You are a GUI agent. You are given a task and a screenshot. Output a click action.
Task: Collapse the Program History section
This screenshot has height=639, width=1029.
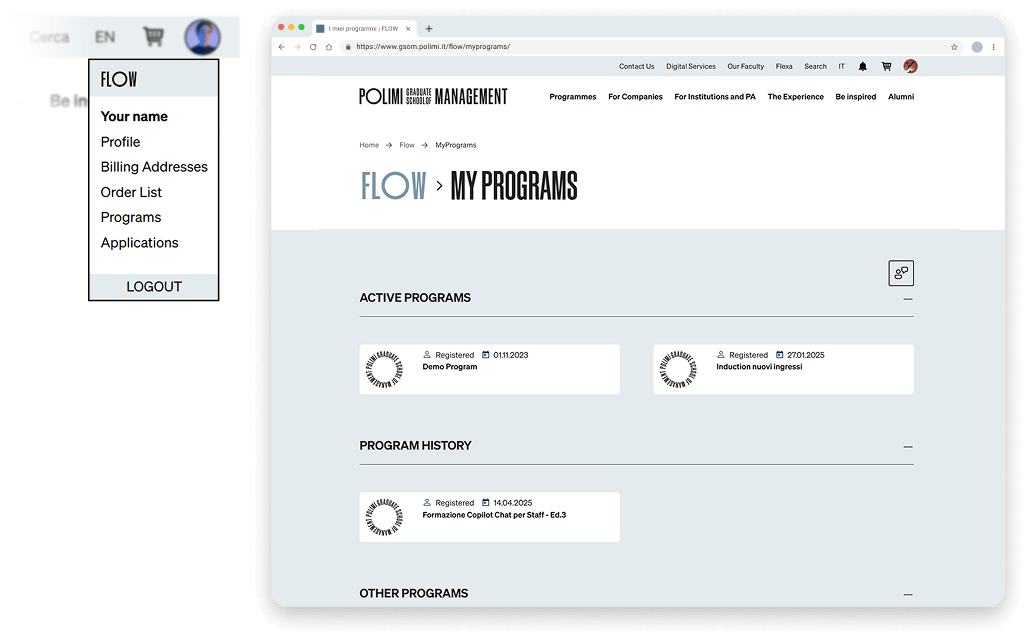(907, 447)
